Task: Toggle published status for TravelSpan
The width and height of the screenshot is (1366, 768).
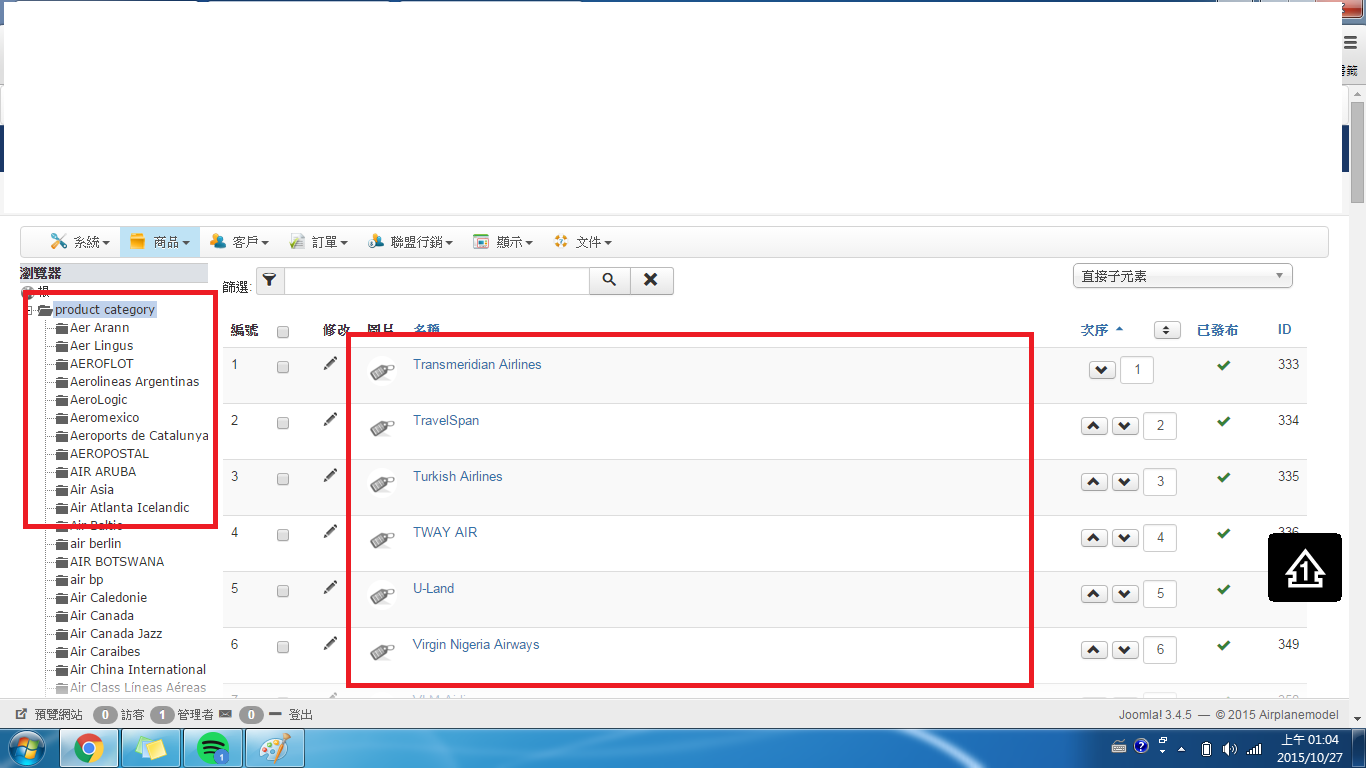Action: pyautogui.click(x=1223, y=422)
